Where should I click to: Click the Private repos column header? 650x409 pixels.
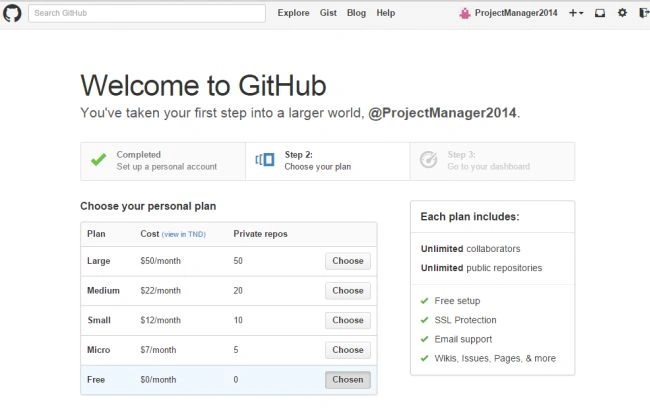tap(260, 234)
